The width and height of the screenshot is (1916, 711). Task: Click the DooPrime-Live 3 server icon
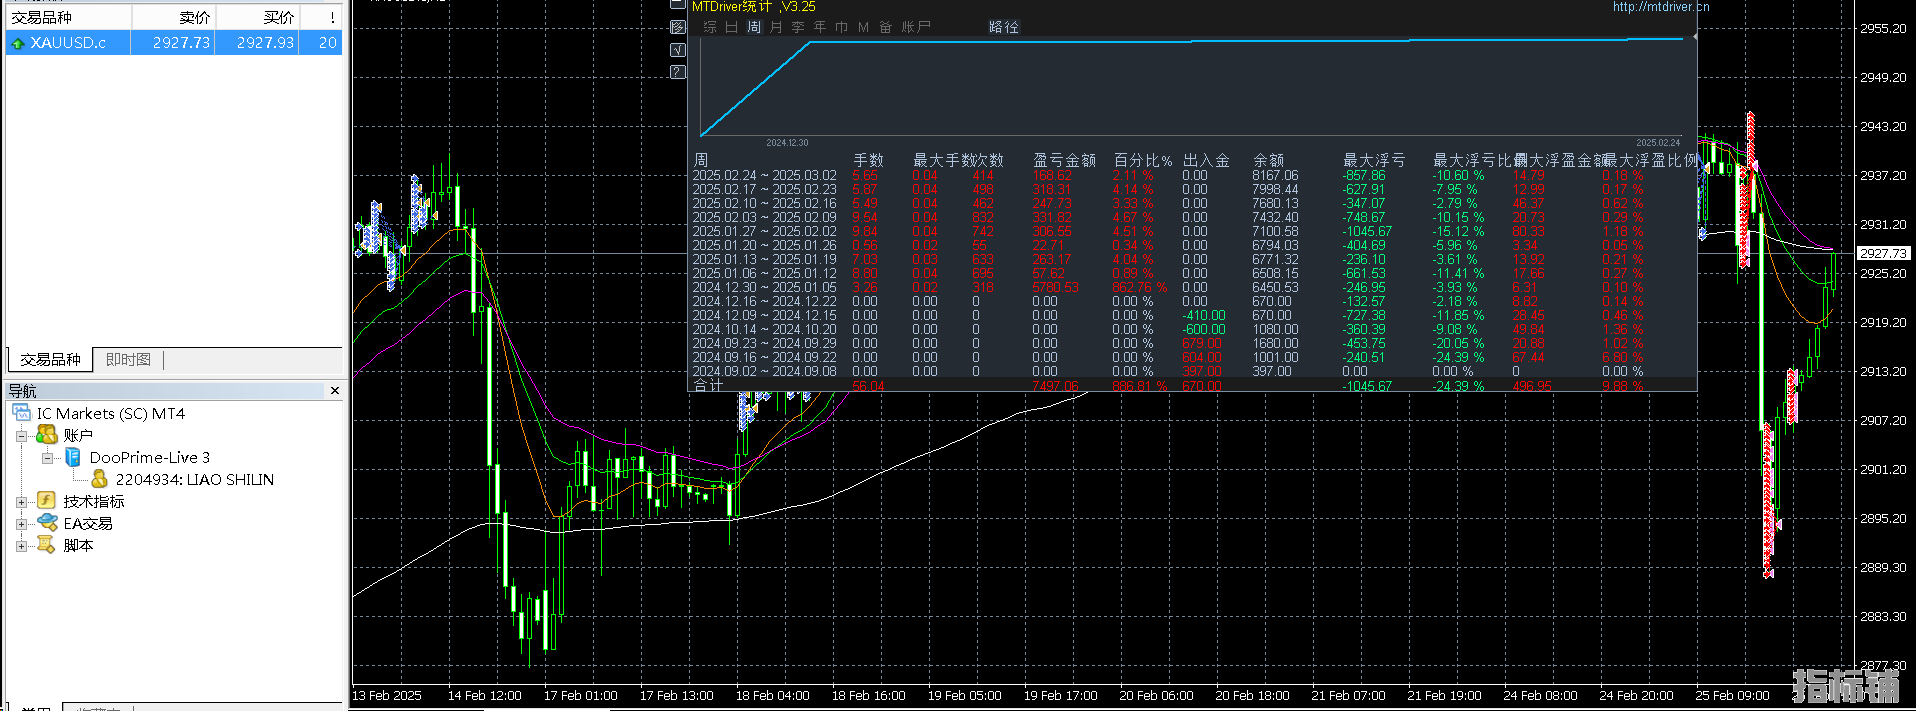(x=73, y=457)
